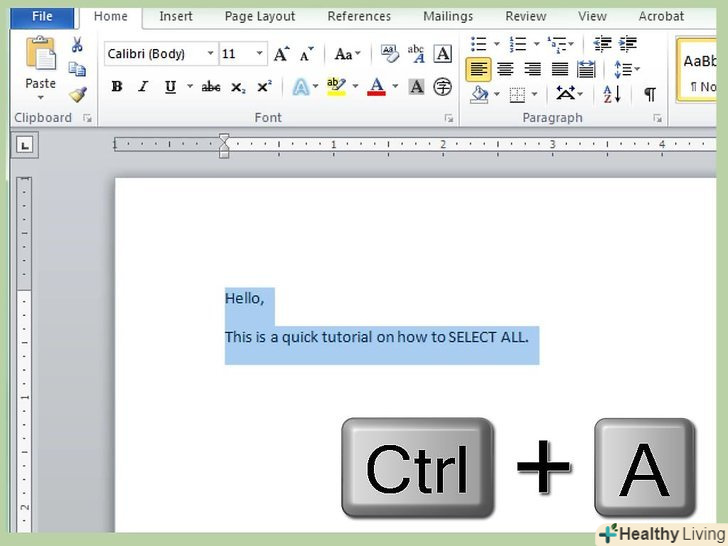Click the Numbering list icon
Viewport: 728px width, 546px height.
pos(517,44)
